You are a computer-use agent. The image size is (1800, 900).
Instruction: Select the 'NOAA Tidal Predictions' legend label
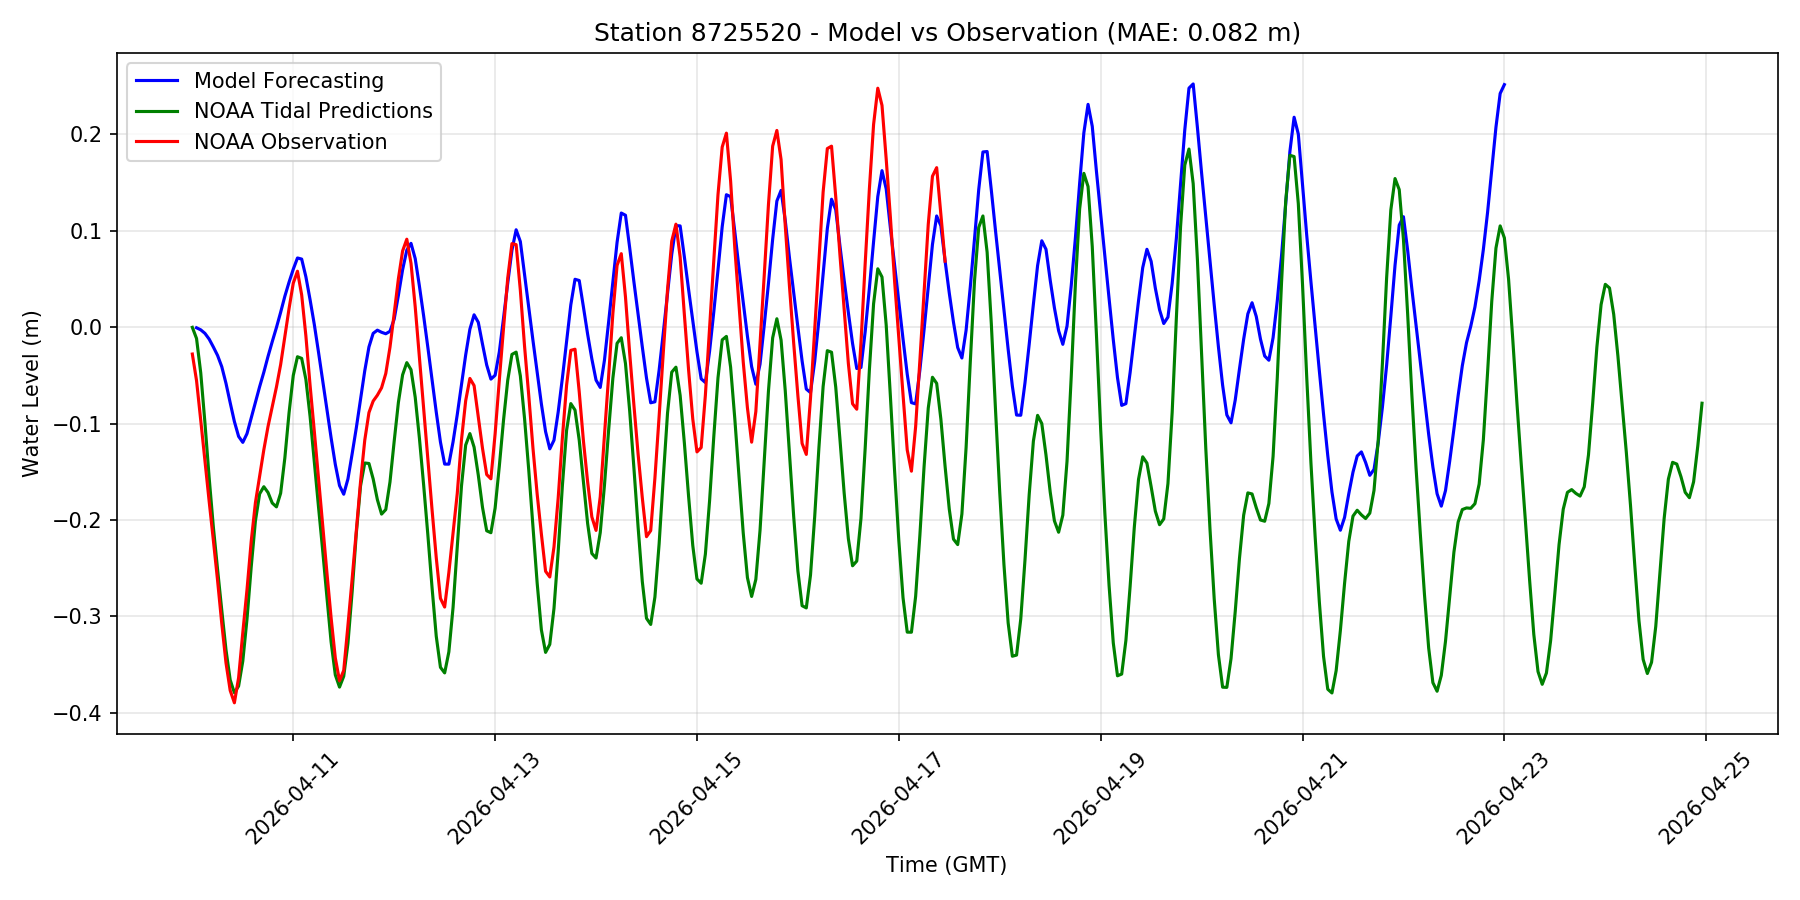tap(313, 111)
